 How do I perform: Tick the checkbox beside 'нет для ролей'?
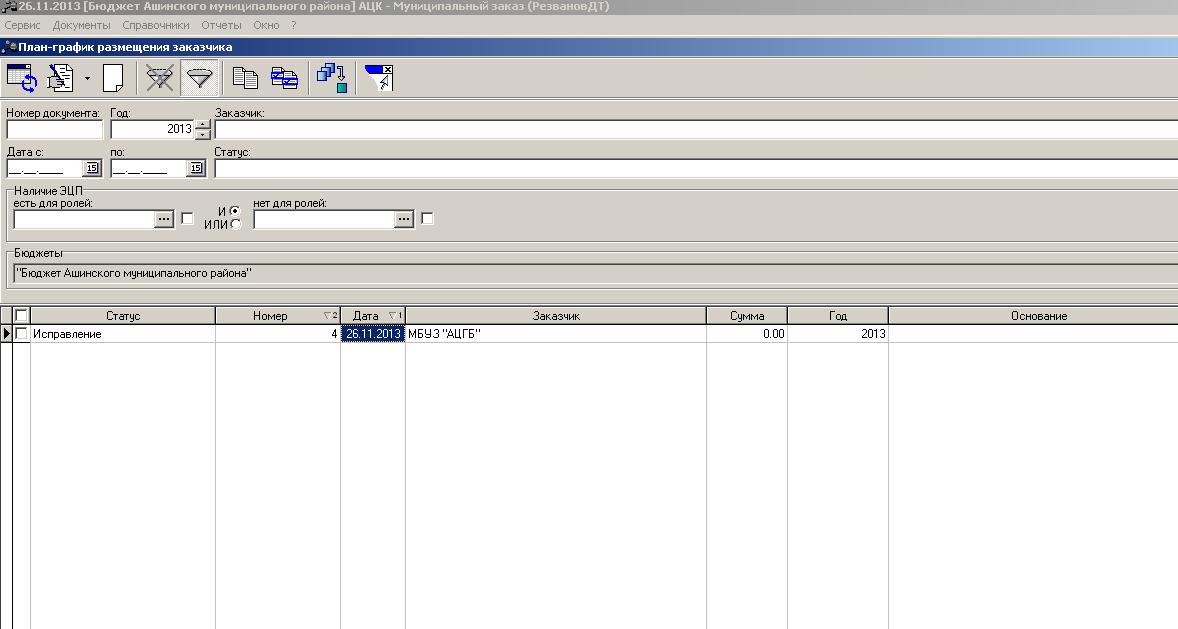[427, 219]
